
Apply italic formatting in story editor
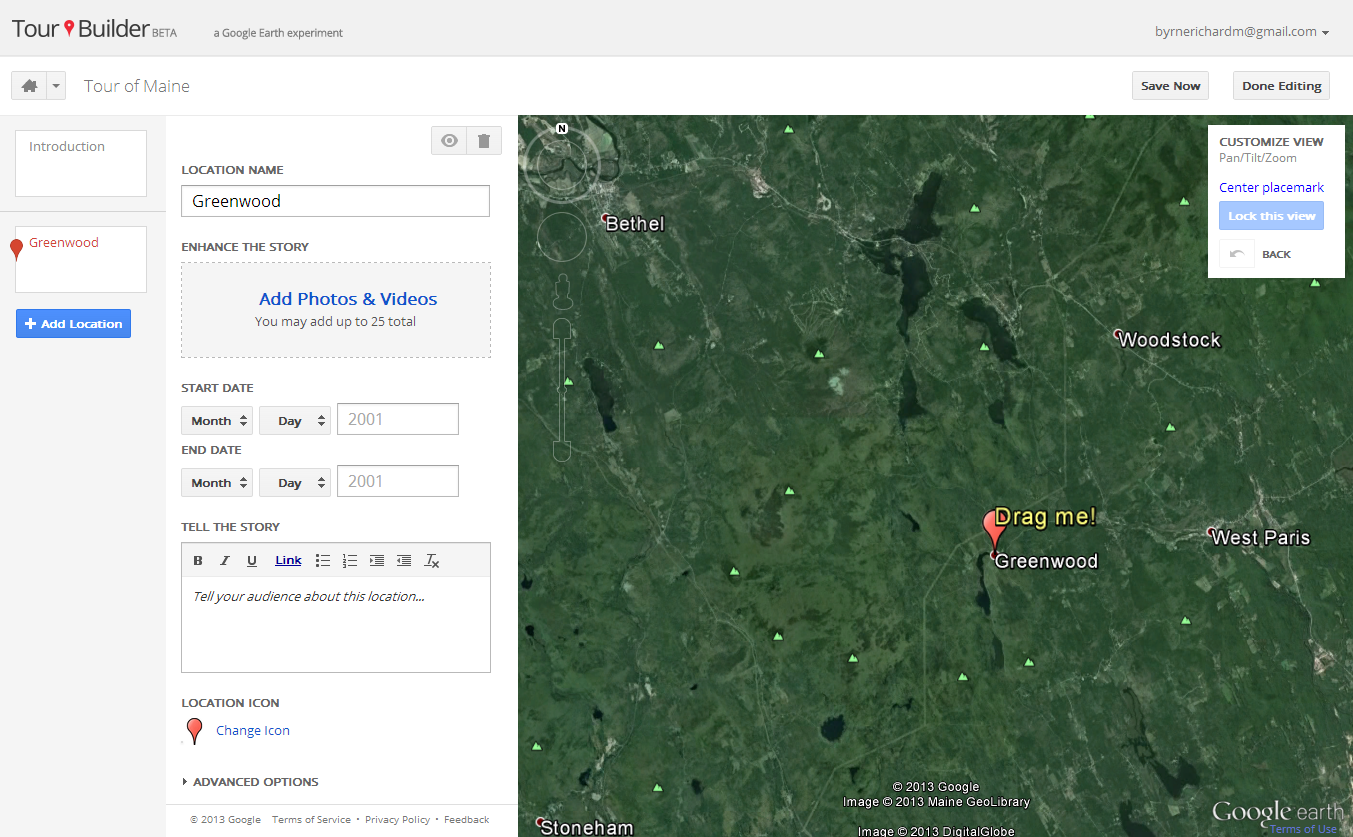(x=225, y=561)
